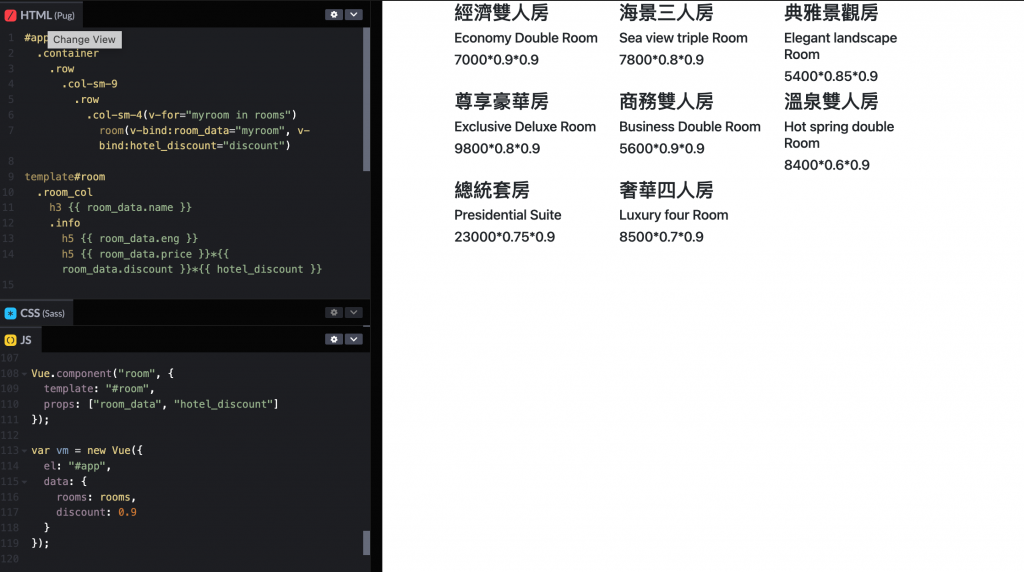Click price '23000*0.75*0.9'
Screen dimensions: 1024x572
click(x=504, y=237)
